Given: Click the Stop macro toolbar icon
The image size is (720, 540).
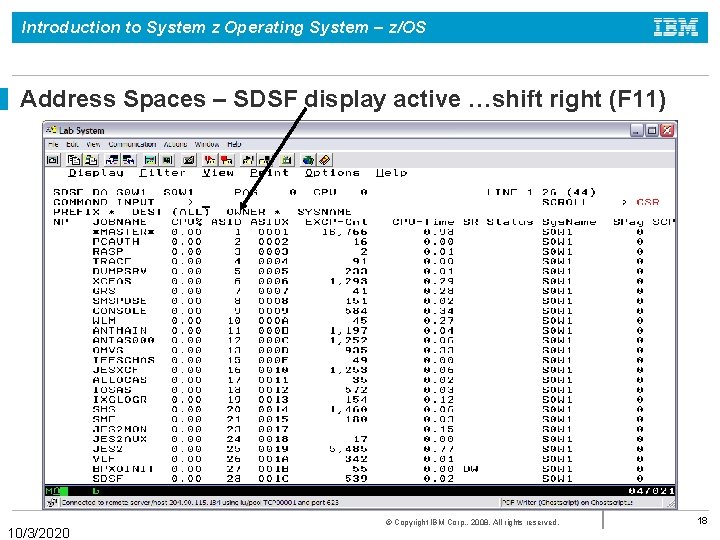Looking at the screenshot, I should pyautogui.click(x=226, y=160).
